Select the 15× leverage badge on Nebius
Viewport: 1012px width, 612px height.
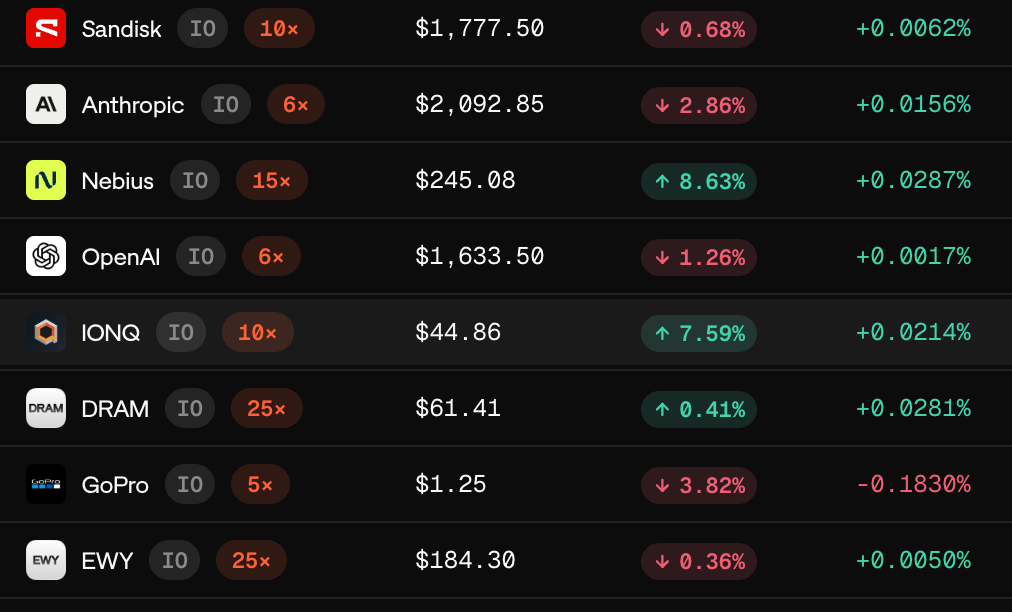point(272,180)
